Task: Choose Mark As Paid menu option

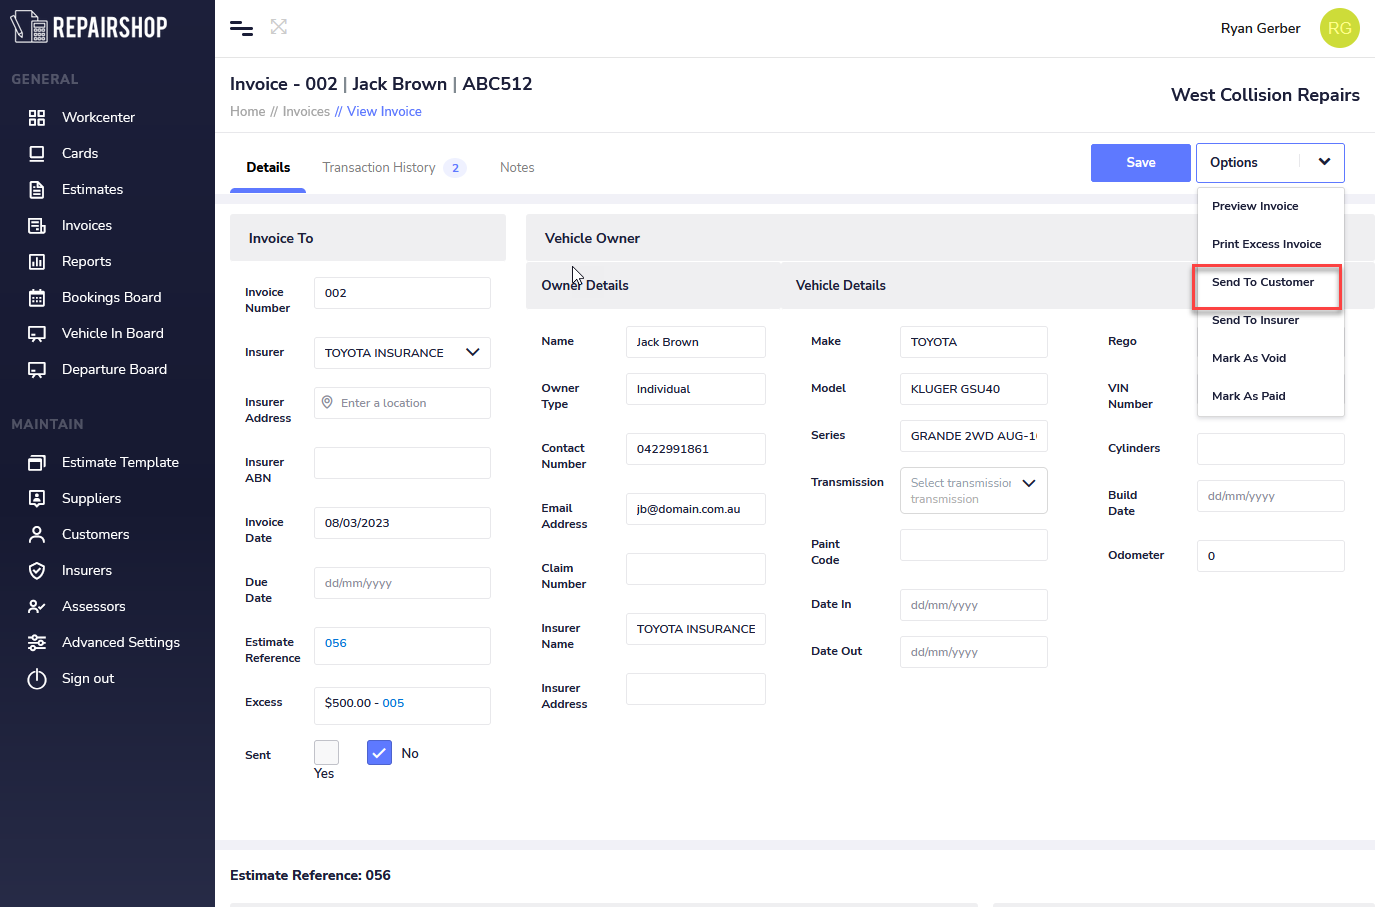Action: click(1248, 397)
